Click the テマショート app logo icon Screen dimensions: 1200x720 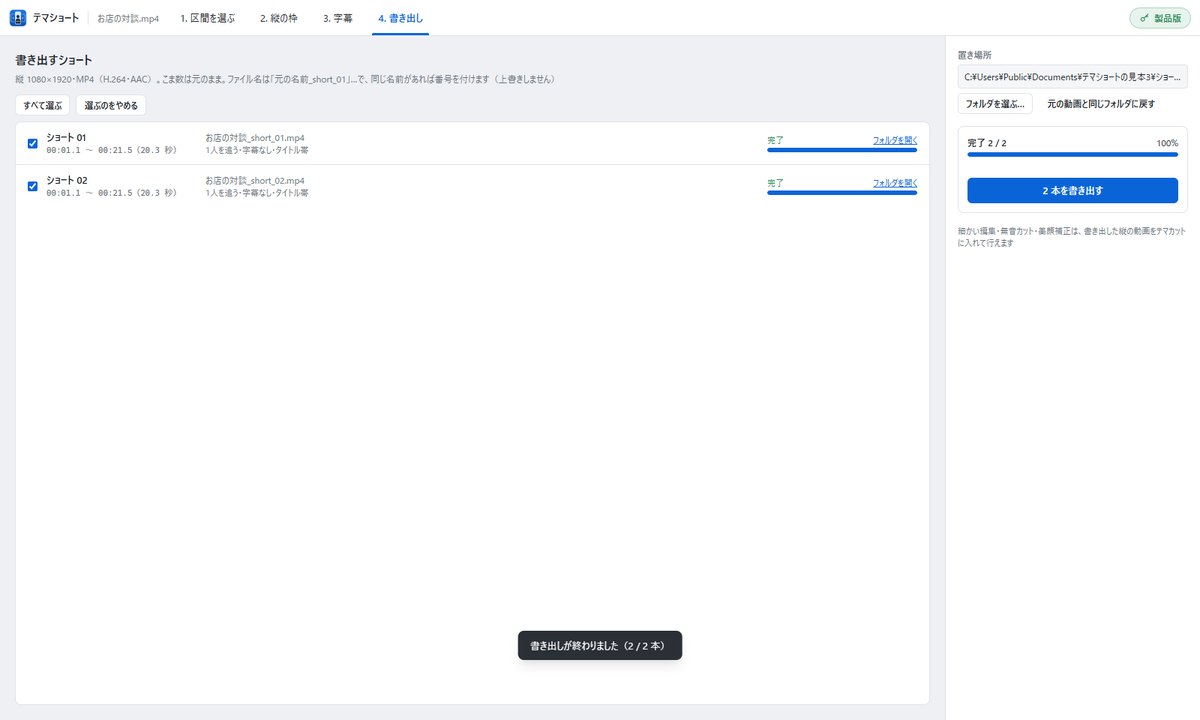coord(17,17)
